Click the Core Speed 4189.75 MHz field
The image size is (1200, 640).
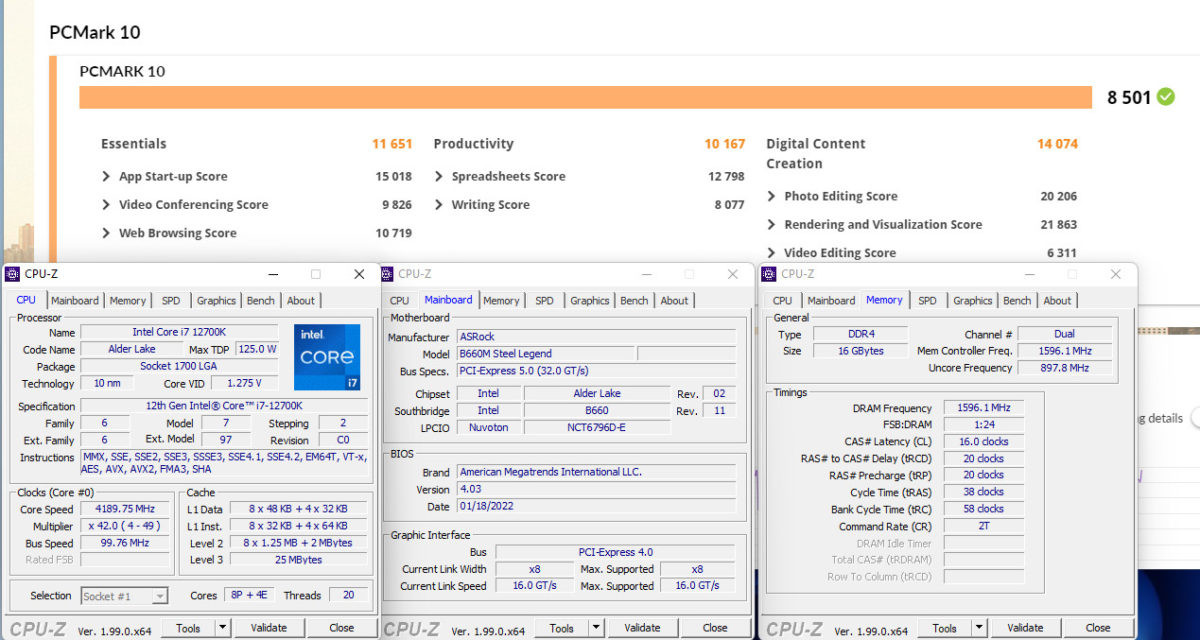point(126,509)
